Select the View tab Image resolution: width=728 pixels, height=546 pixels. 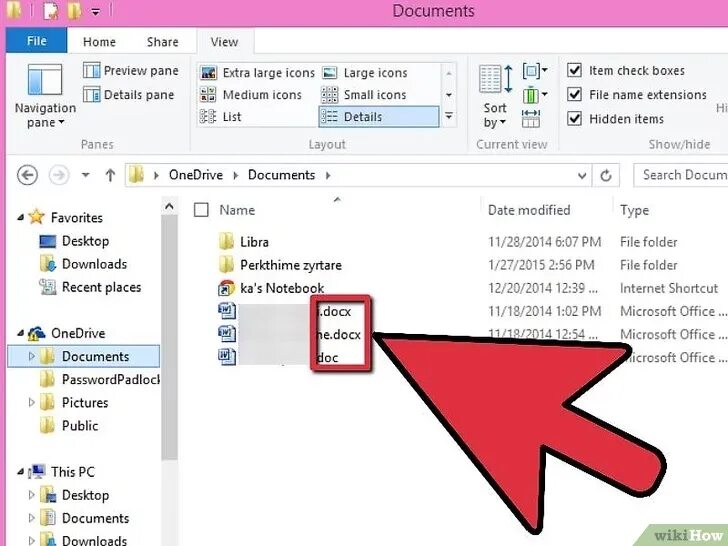225,42
